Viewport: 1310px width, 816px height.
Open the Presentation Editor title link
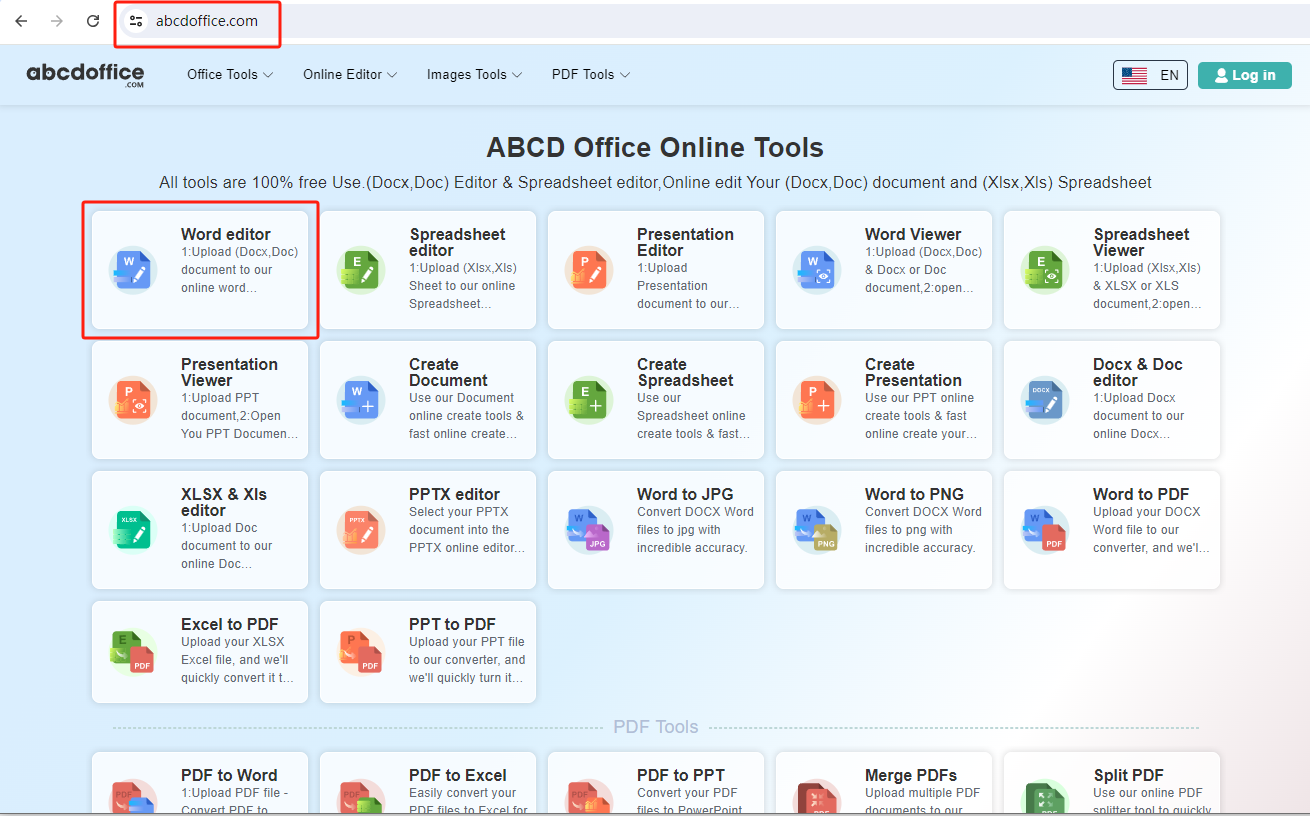pos(685,243)
